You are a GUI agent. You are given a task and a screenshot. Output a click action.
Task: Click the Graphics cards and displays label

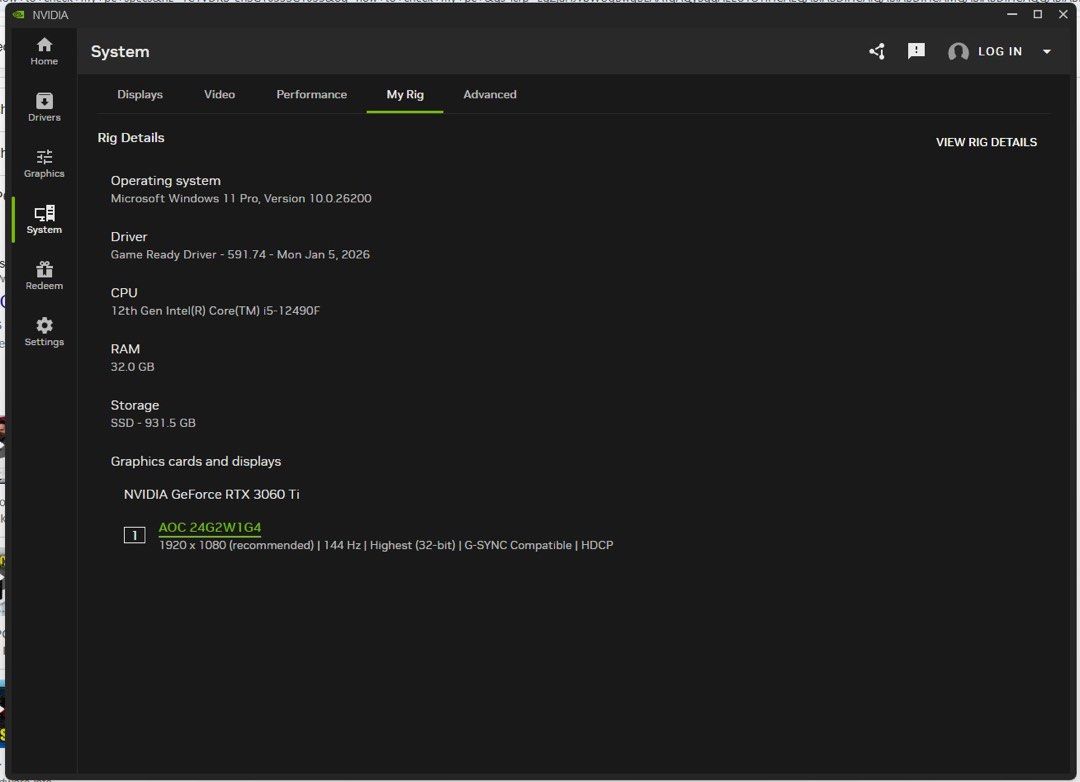point(196,462)
